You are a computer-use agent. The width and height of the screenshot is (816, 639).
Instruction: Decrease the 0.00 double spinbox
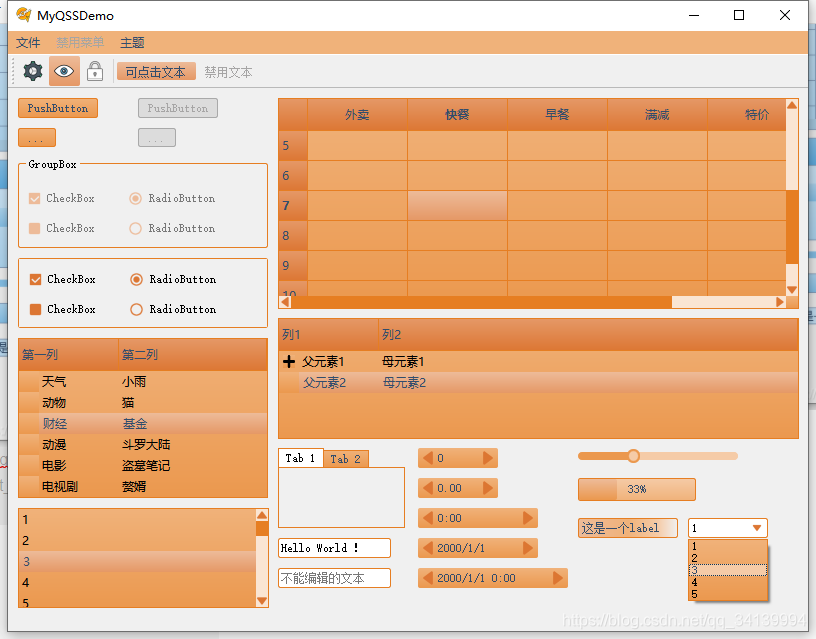428,488
